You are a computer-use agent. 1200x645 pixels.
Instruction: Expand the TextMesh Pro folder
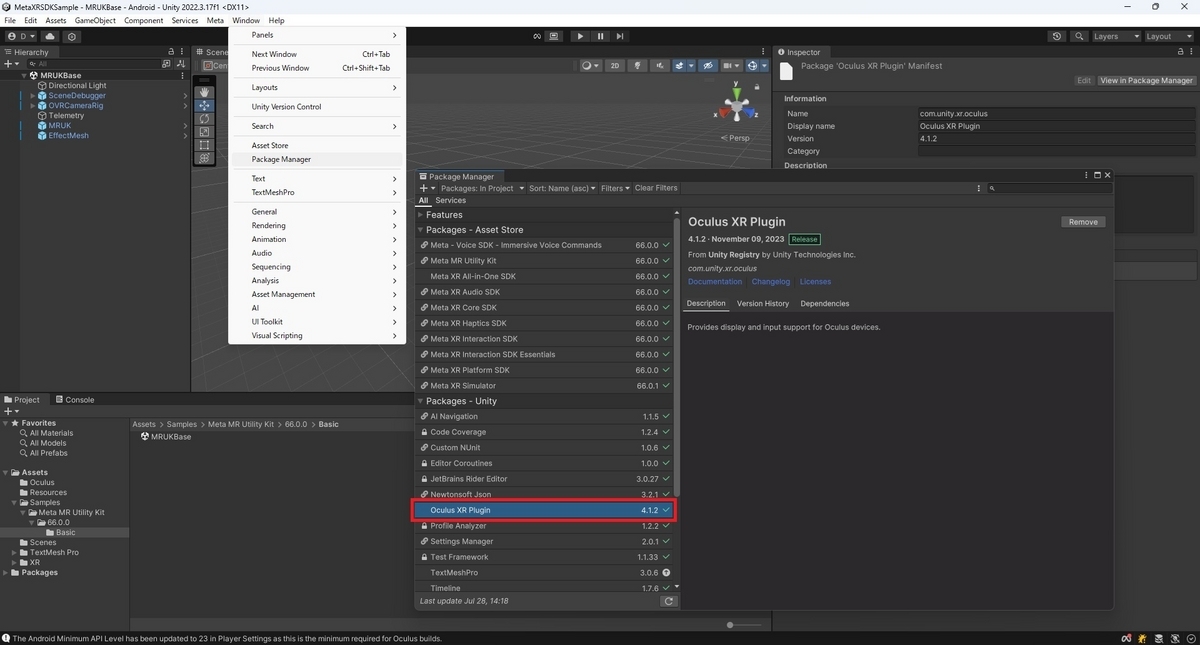coord(14,552)
